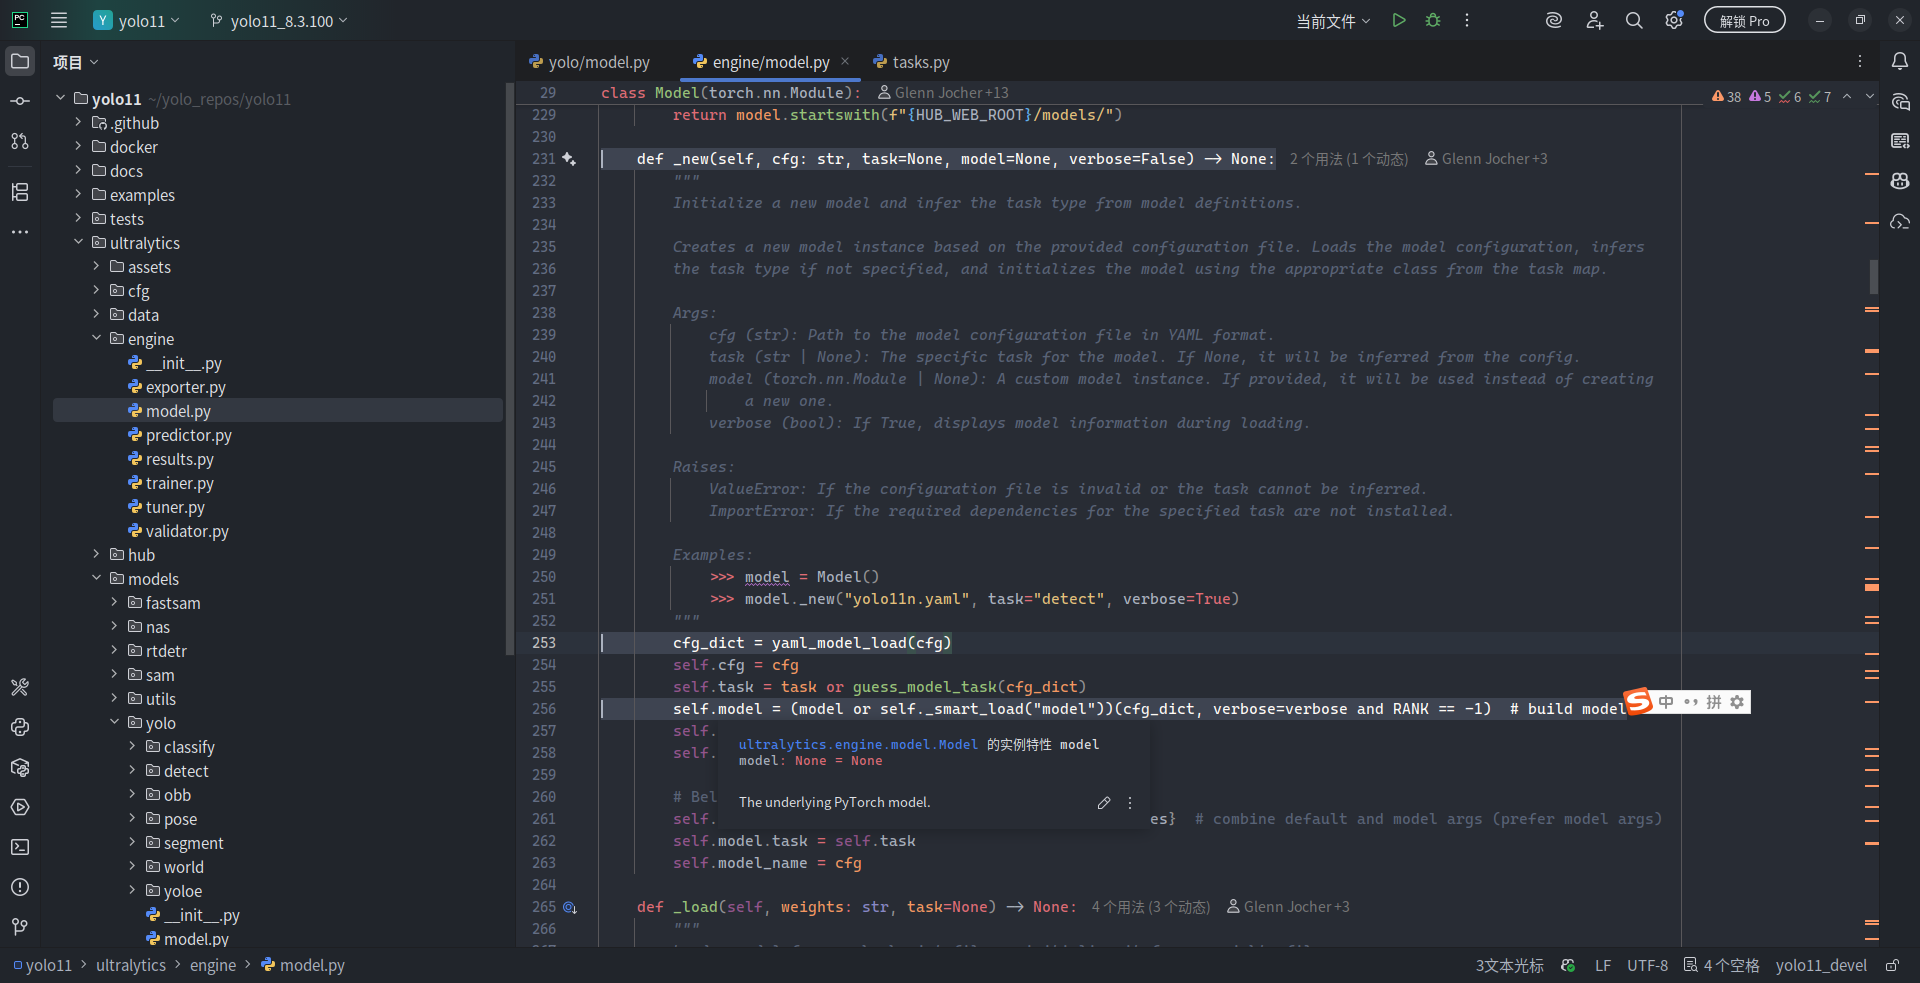Switch to the tasks.py editor tab
Image resolution: width=1920 pixels, height=983 pixels.
pos(911,62)
